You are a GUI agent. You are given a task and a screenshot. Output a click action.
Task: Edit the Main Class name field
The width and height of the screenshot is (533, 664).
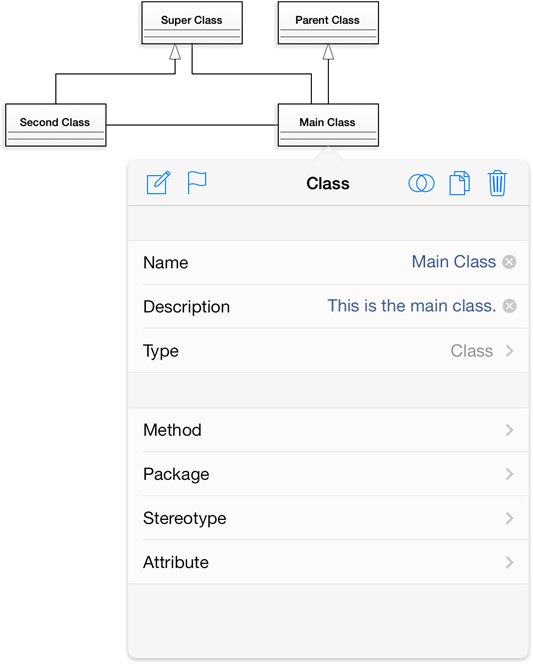click(x=454, y=262)
